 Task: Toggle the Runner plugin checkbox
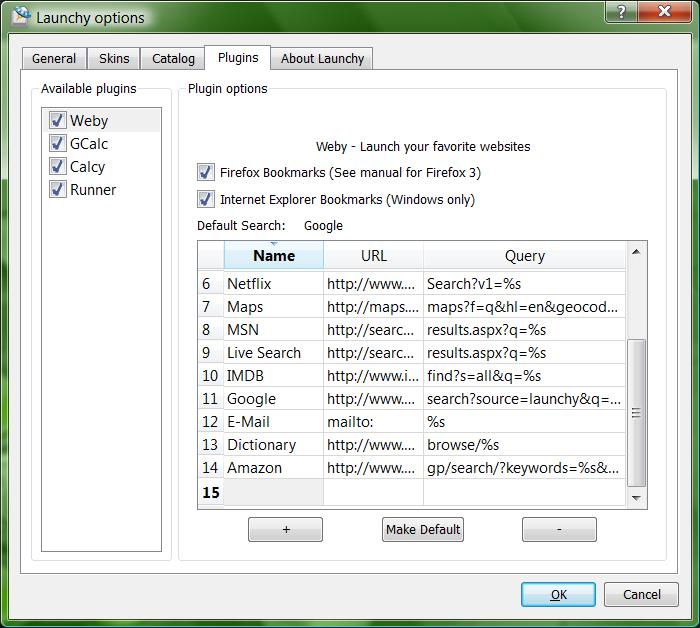tap(58, 189)
